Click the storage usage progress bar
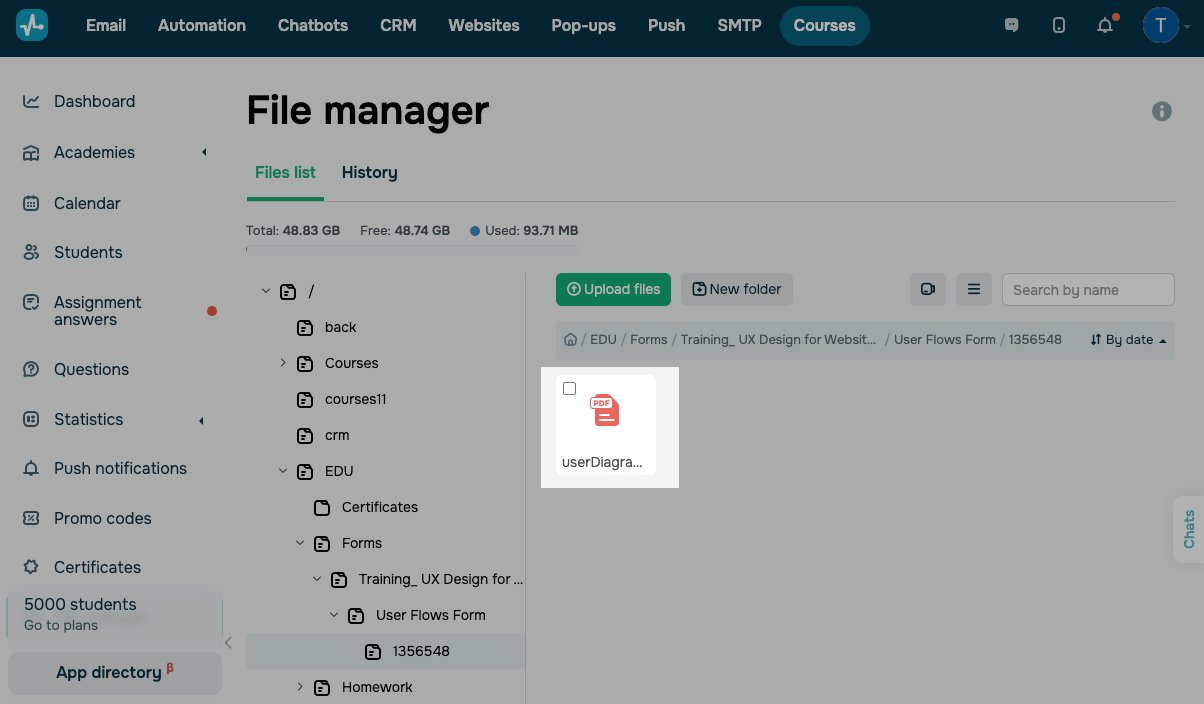The image size is (1204, 704). click(411, 248)
